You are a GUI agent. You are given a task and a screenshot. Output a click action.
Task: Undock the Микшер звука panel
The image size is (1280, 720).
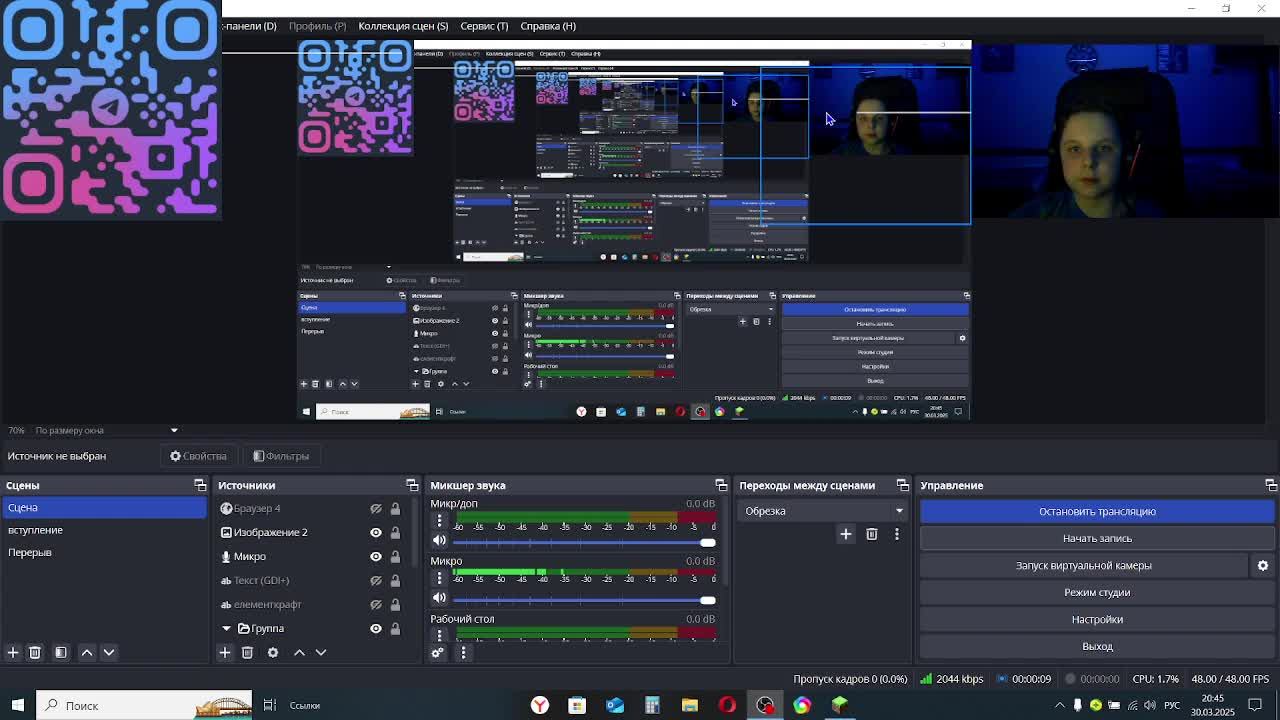(x=721, y=485)
